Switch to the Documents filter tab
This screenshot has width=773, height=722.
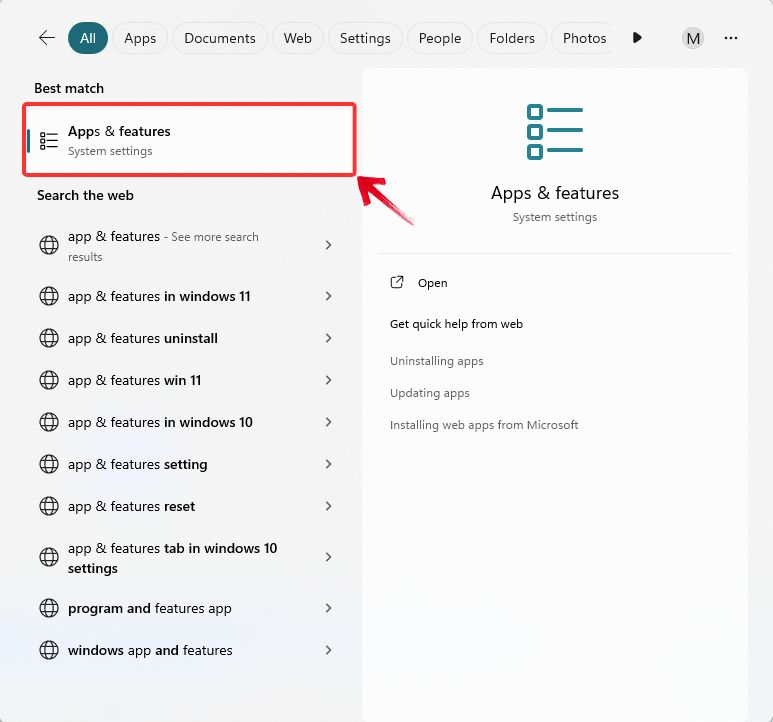220,38
